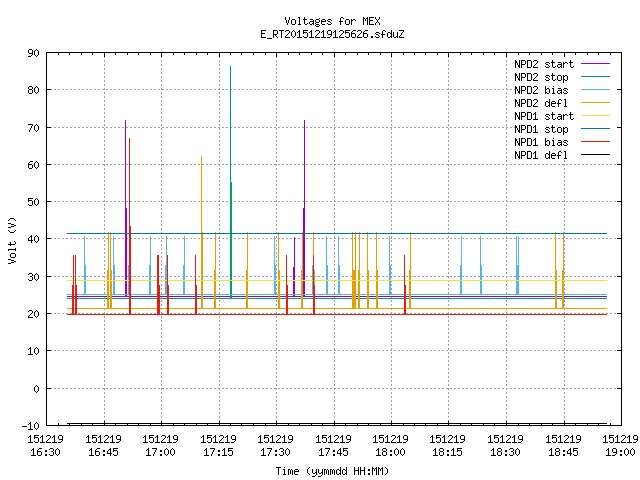Click the 'NPD1 bias' legend label
Screen dimensions: 640x480
pos(541,142)
